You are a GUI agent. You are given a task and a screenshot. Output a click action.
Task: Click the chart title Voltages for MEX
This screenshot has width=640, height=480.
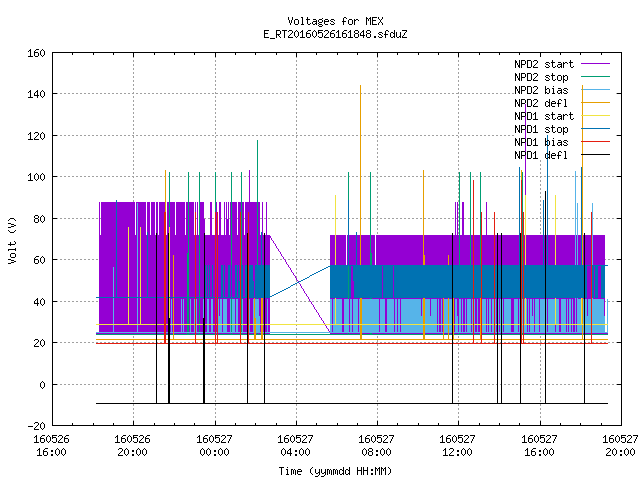(336, 21)
